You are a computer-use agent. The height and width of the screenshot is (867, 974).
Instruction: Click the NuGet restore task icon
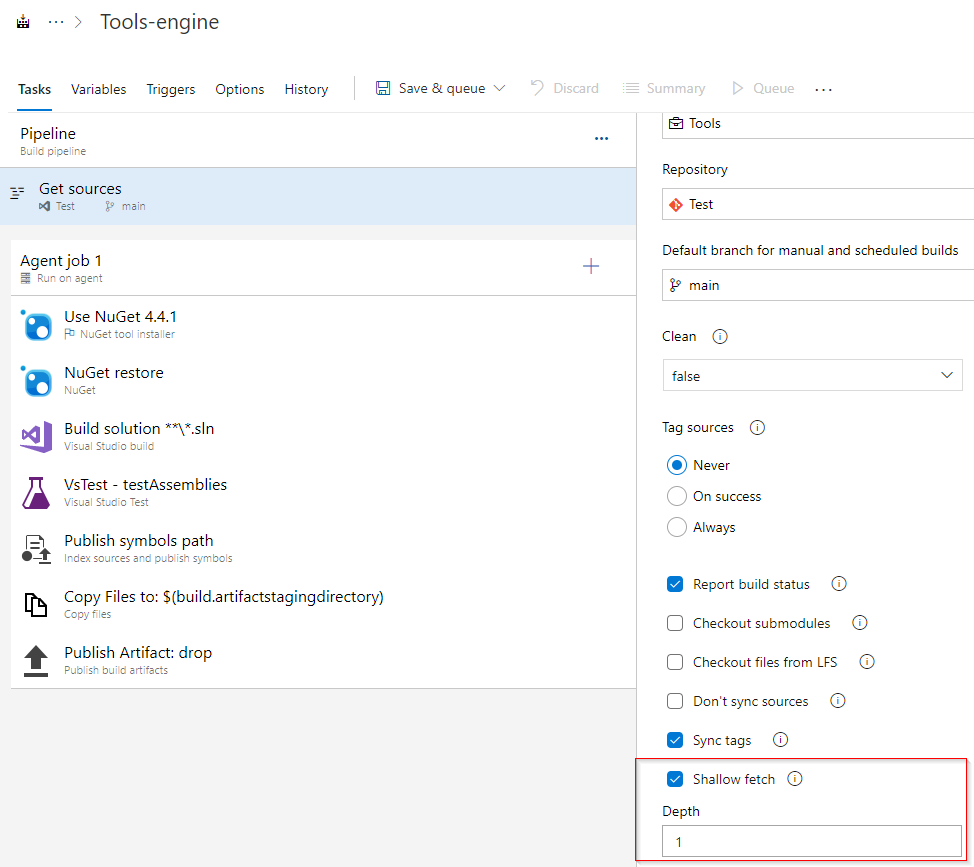(x=37, y=381)
